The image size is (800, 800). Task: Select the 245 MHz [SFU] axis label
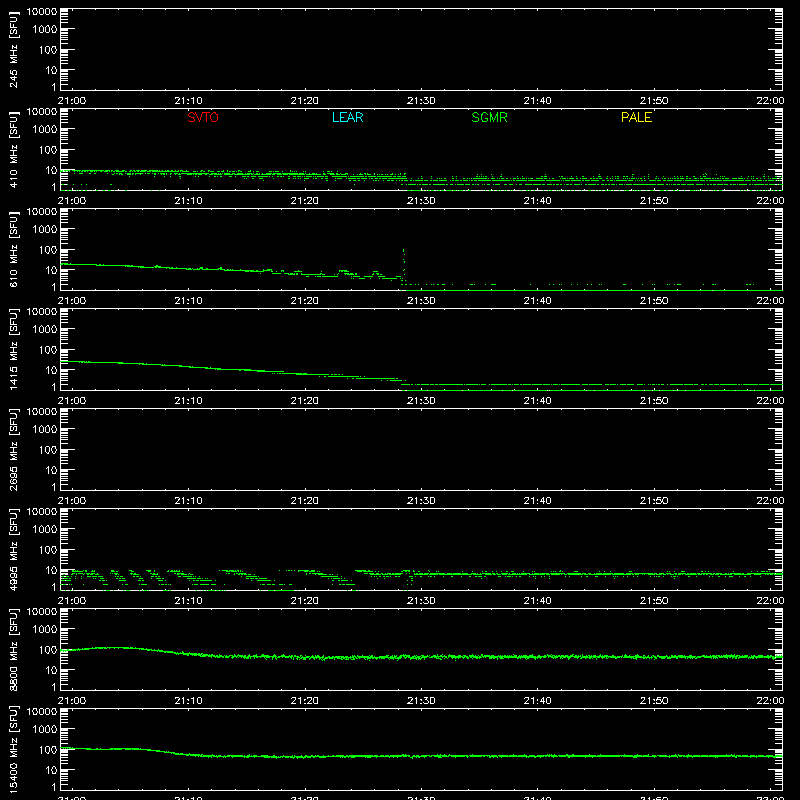[13, 49]
